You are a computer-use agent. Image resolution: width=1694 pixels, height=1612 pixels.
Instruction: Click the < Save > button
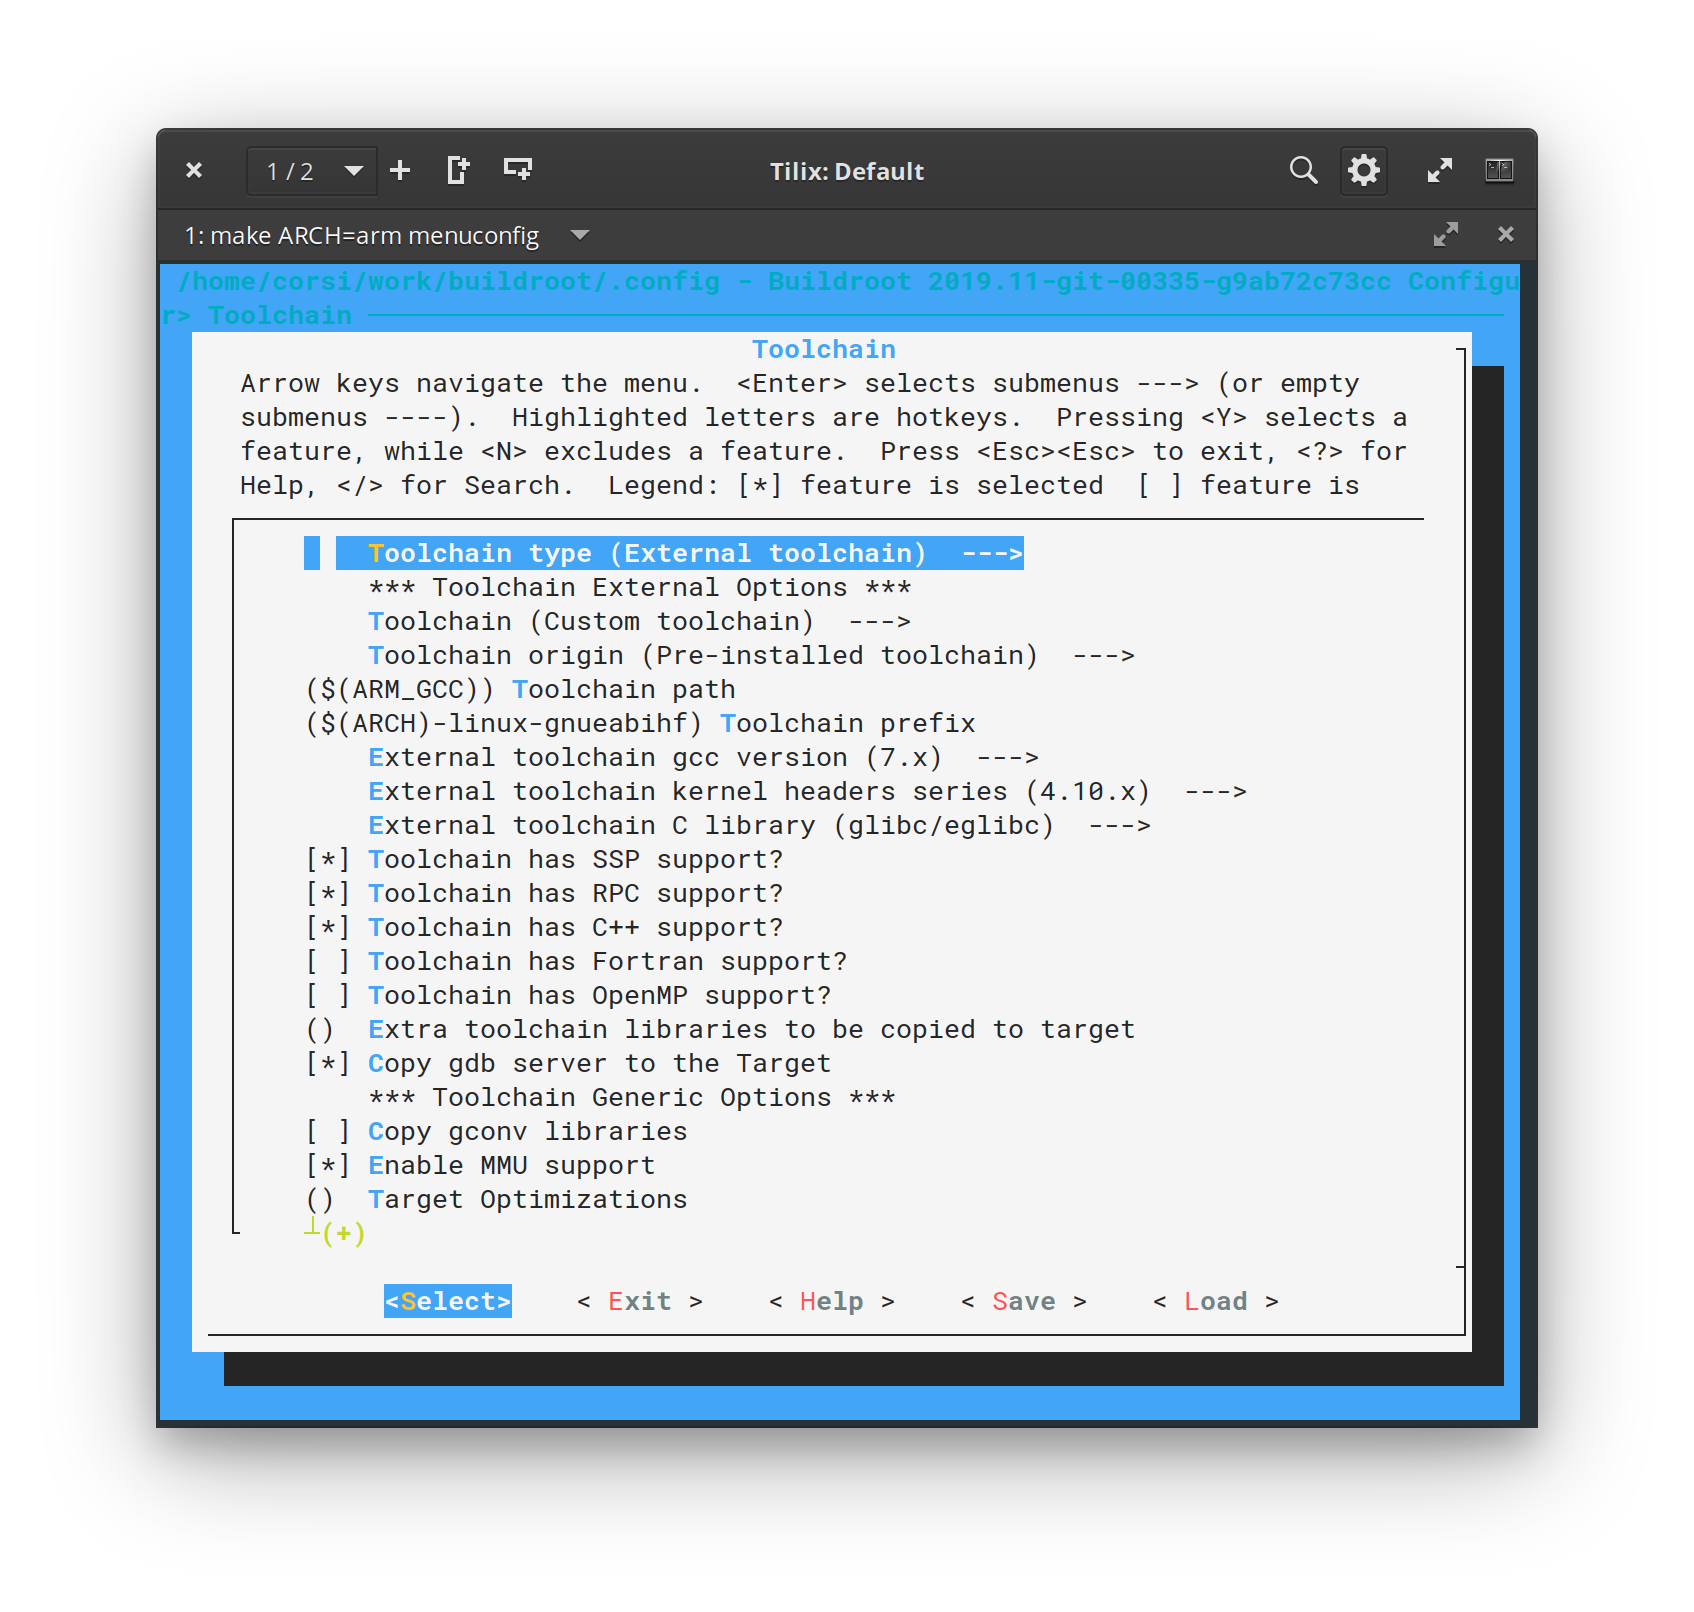click(1024, 1301)
